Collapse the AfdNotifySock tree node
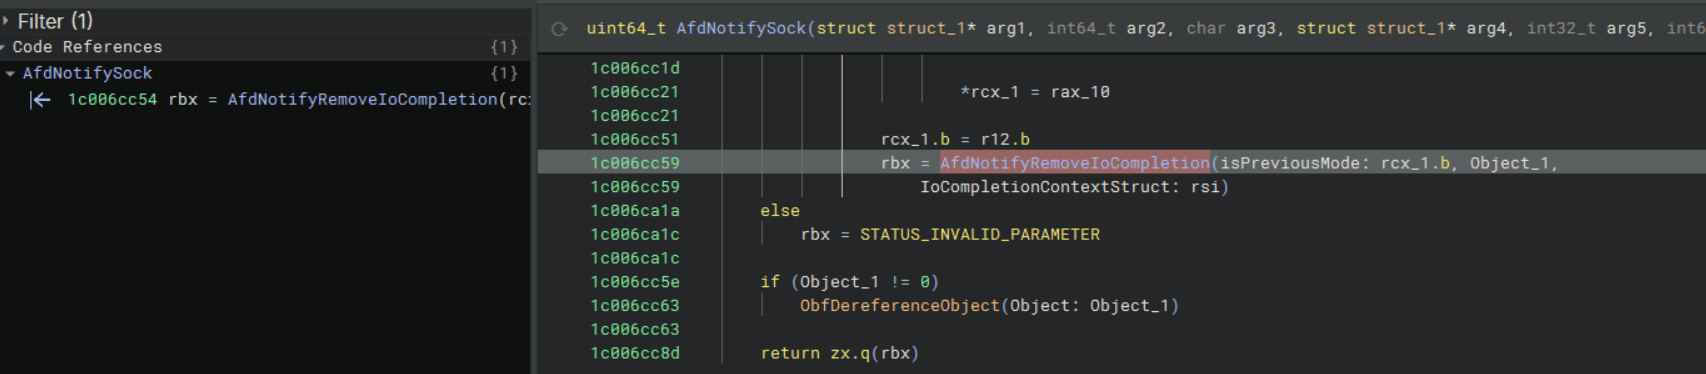The width and height of the screenshot is (1706, 374). [x=10, y=73]
